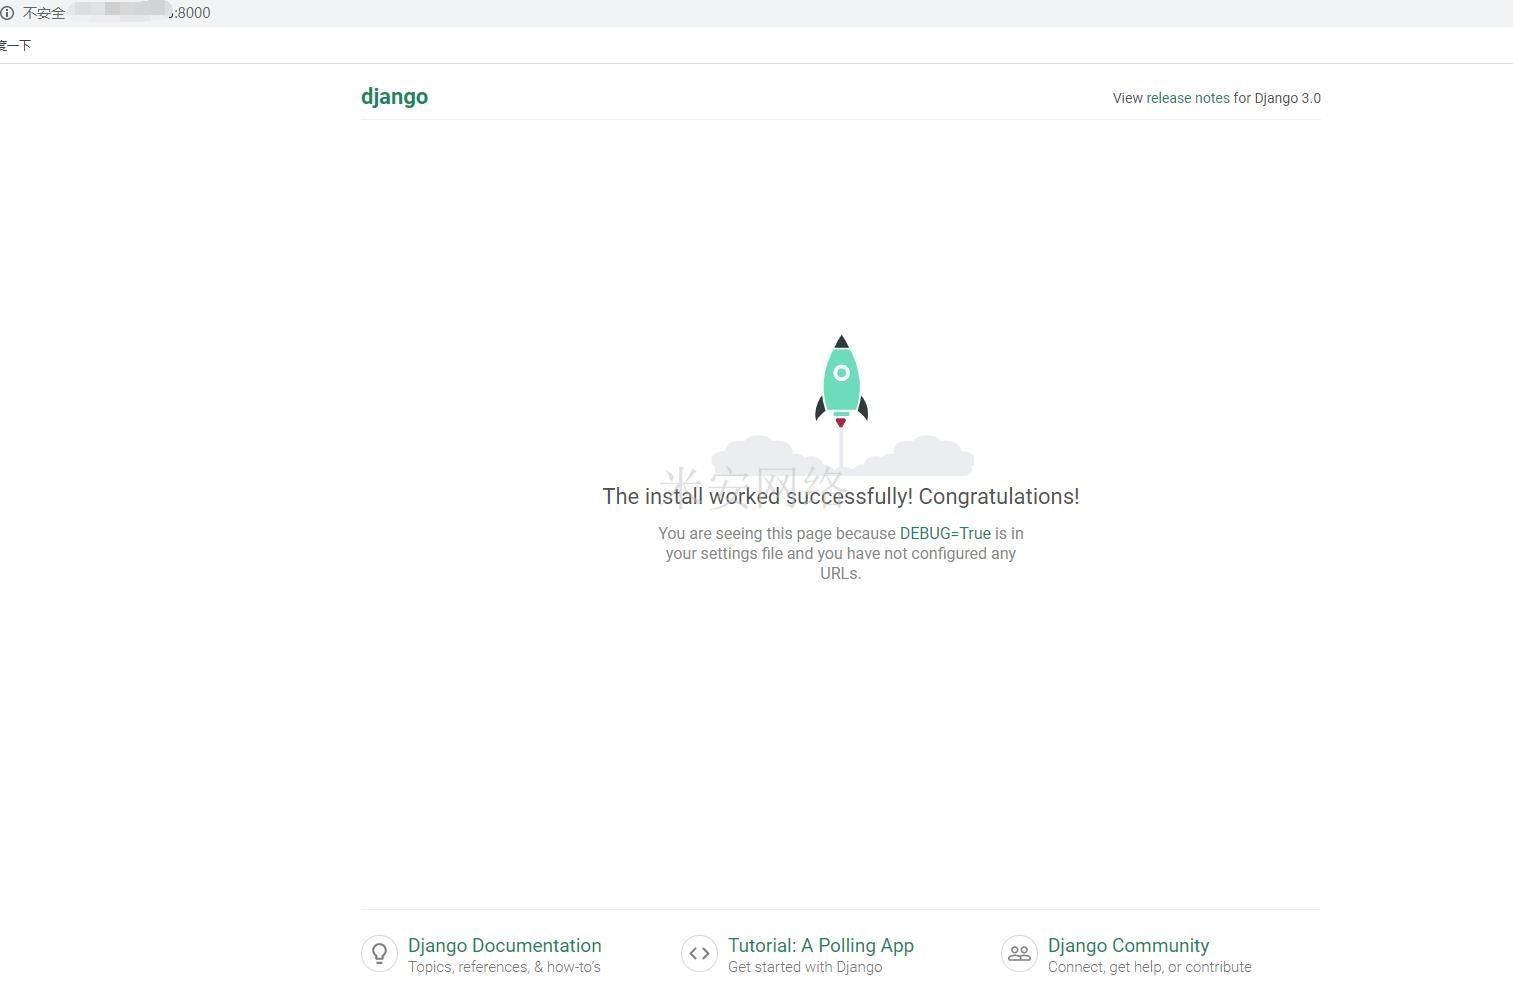Click the DEBUG=True link
The image size is (1513, 989).
pos(945,534)
